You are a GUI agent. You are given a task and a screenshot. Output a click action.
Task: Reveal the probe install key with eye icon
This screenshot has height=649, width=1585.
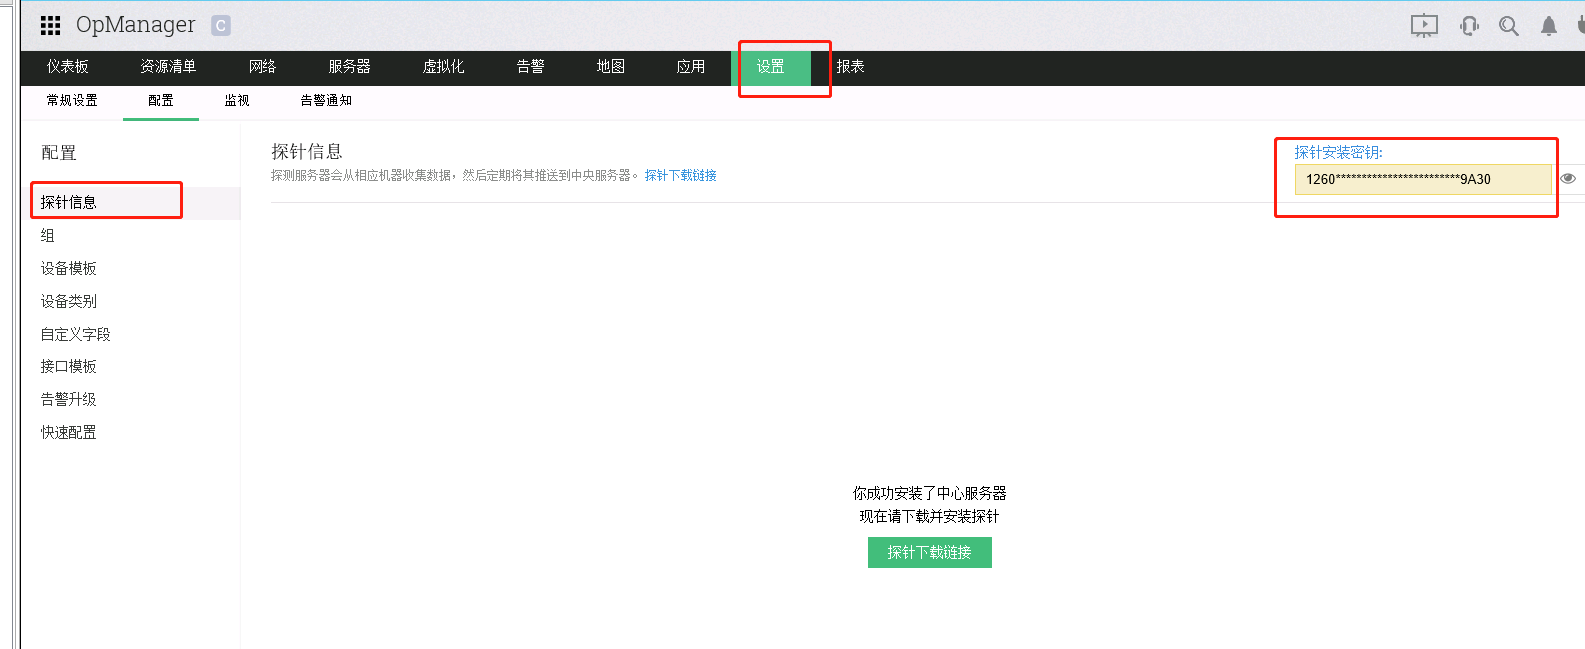1568,179
